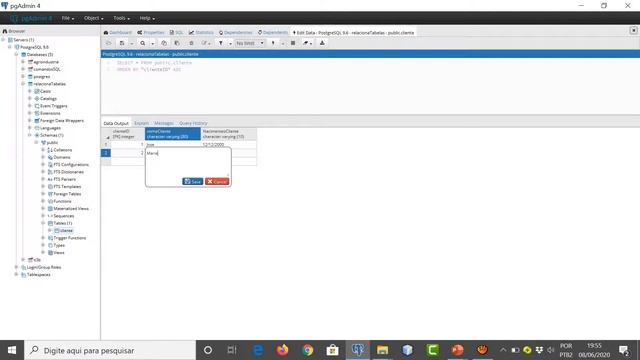Select Trigger Functions in browser tree
The height and width of the screenshot is (360, 640).
(x=70, y=238)
